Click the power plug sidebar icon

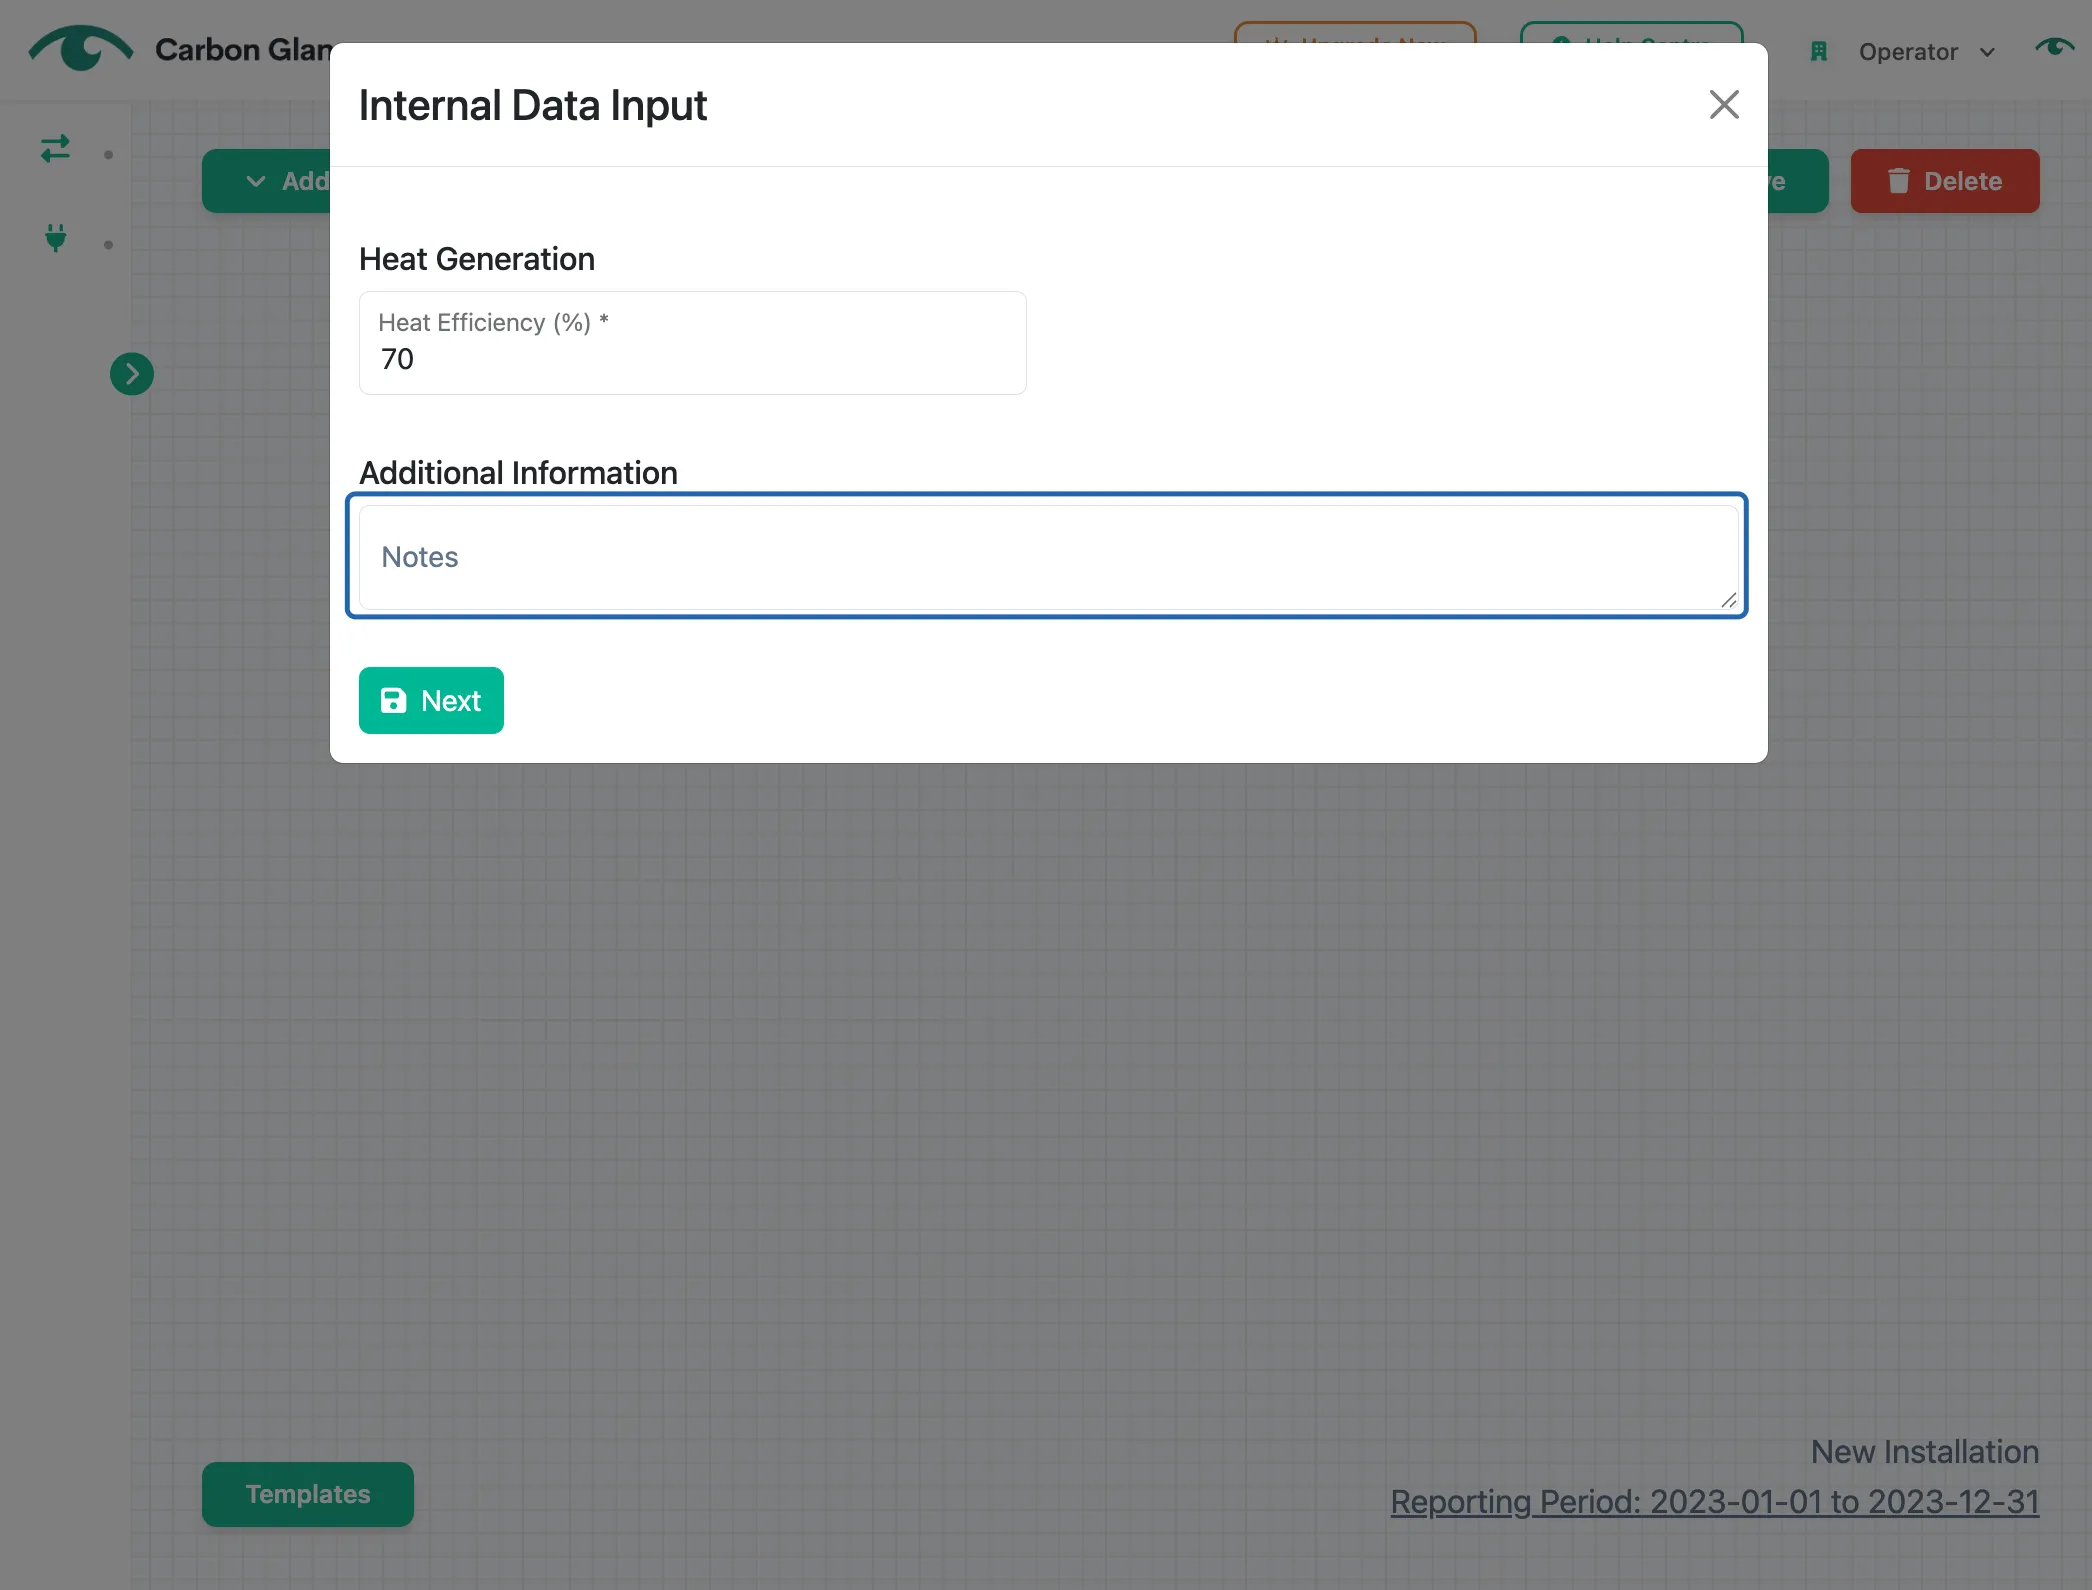56,238
